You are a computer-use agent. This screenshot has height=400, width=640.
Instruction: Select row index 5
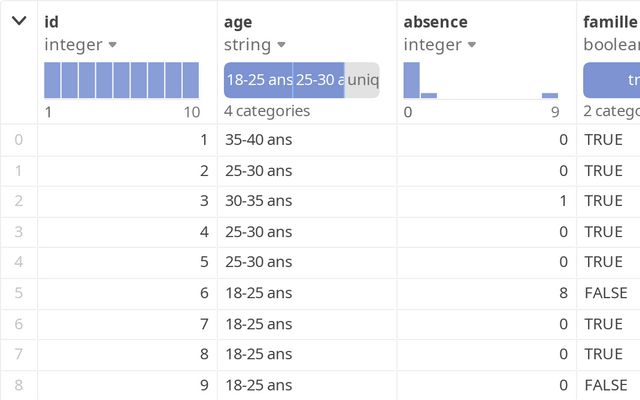click(18, 293)
